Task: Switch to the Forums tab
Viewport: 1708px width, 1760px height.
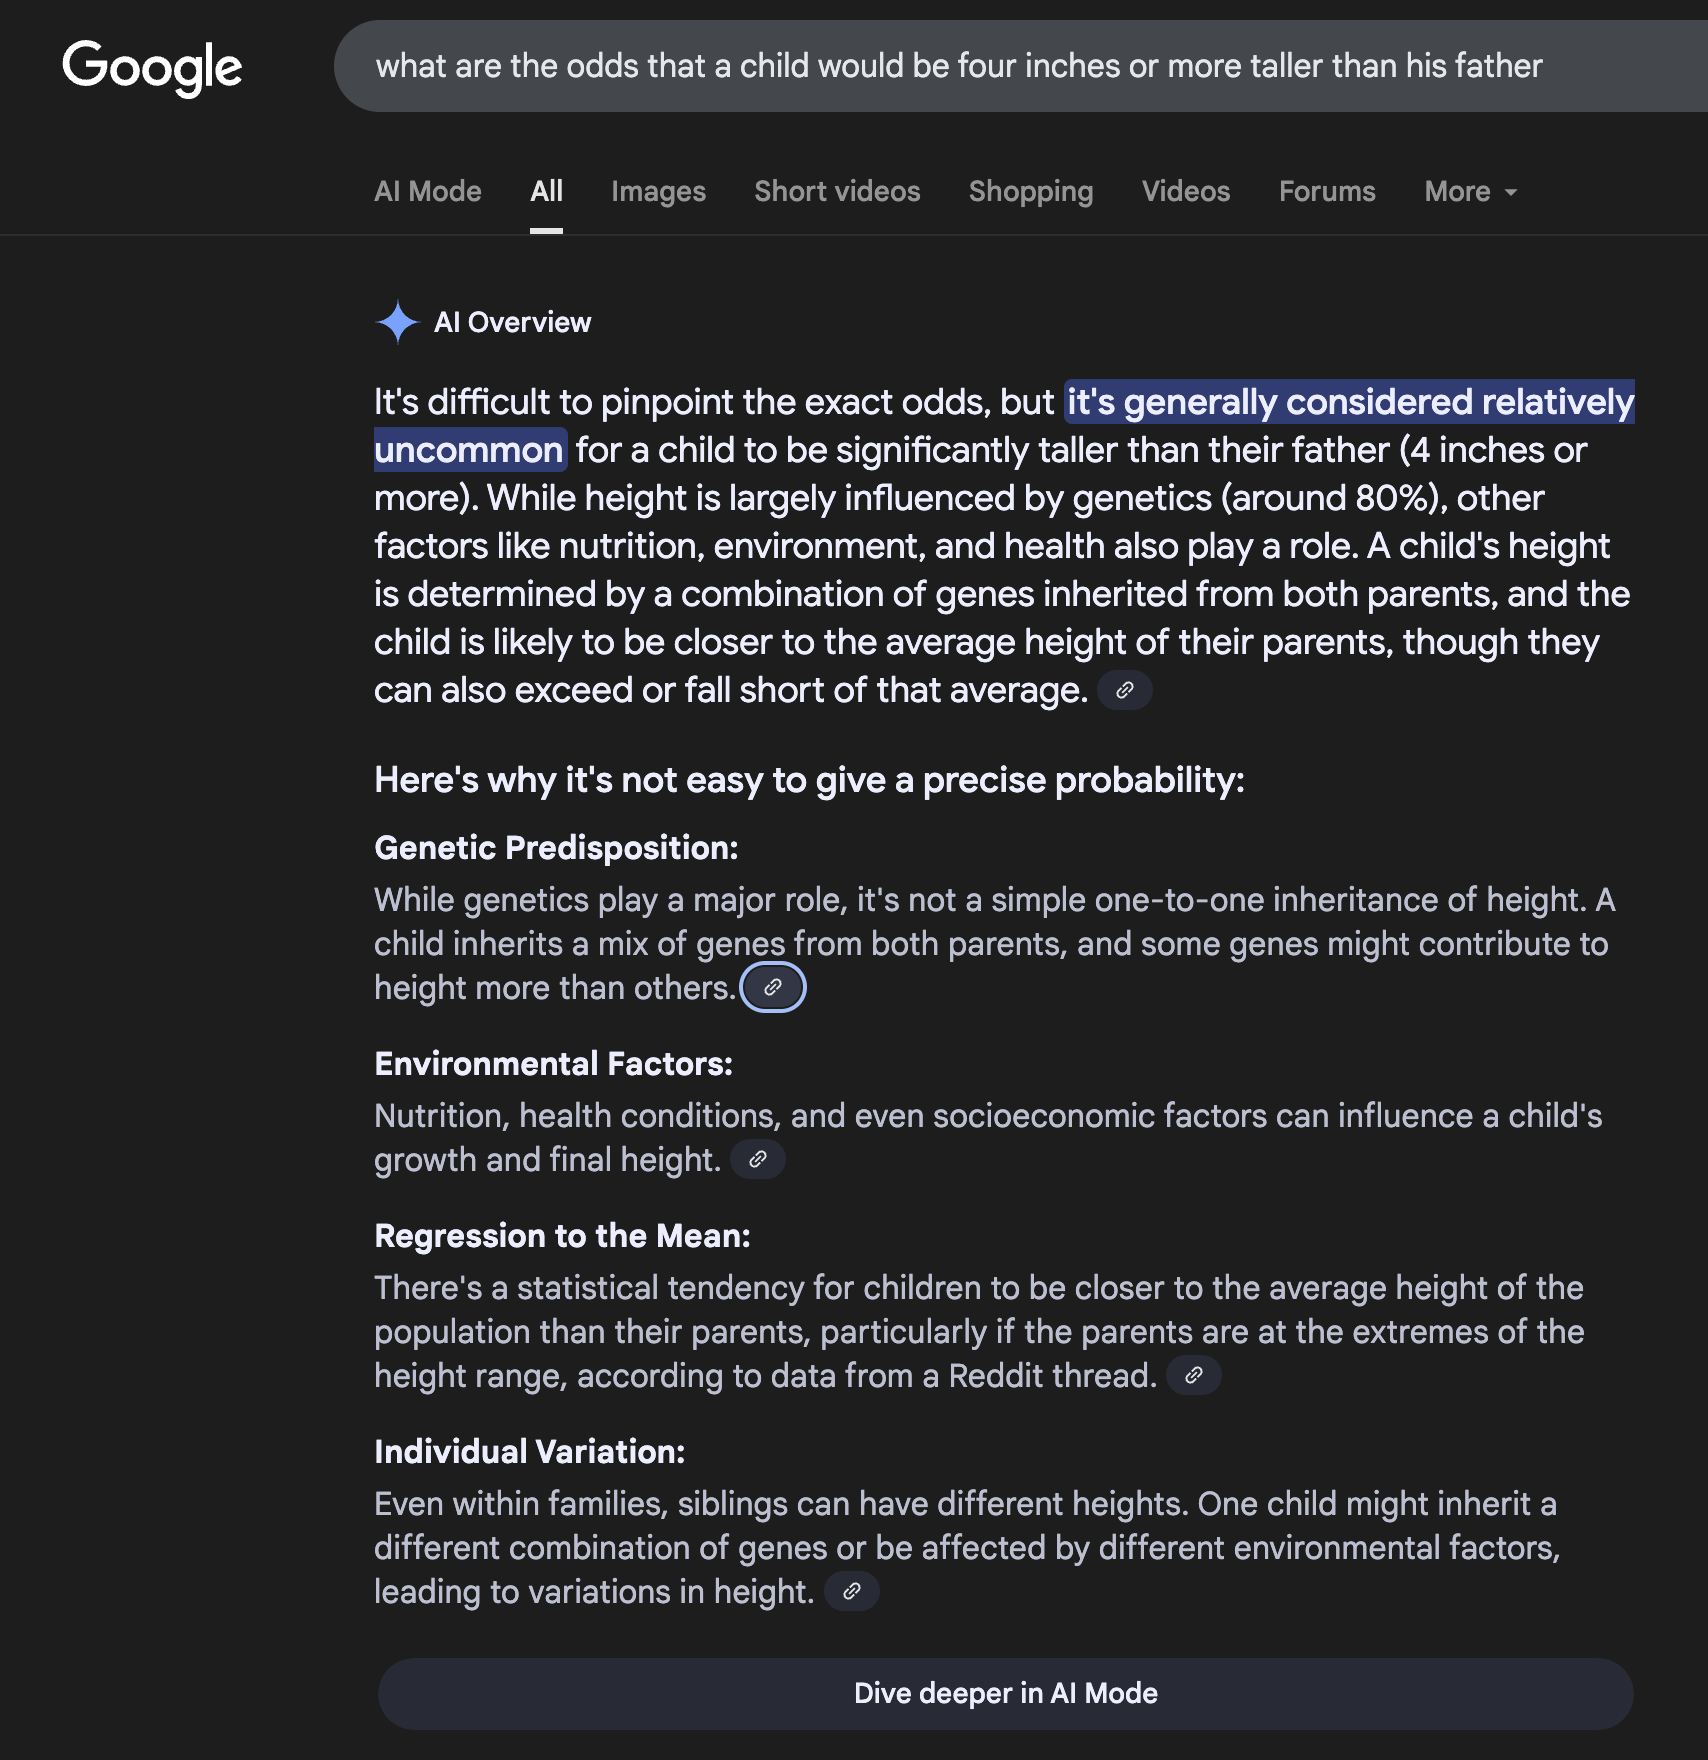Action: coord(1327,191)
